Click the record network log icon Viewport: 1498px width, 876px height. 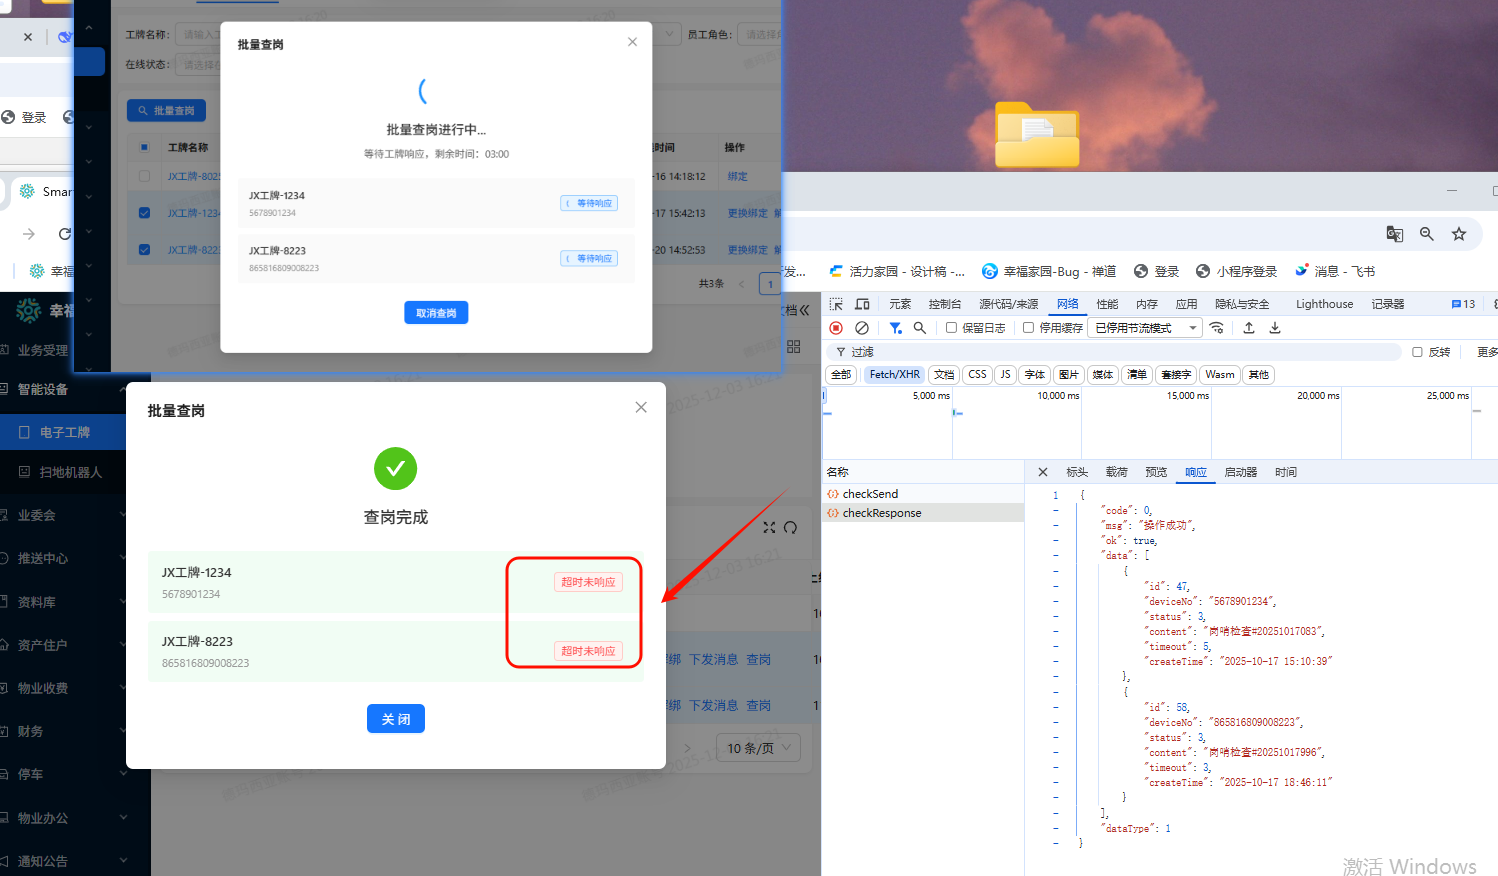pos(836,328)
